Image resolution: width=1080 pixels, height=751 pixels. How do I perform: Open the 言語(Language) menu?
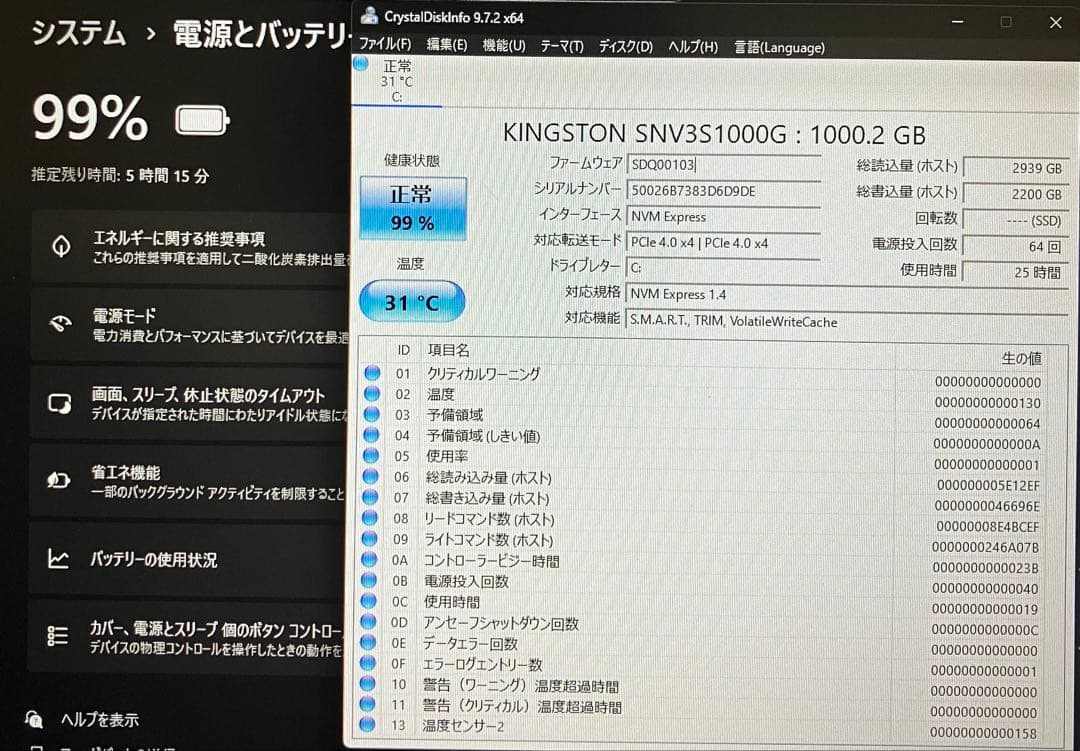(x=778, y=47)
